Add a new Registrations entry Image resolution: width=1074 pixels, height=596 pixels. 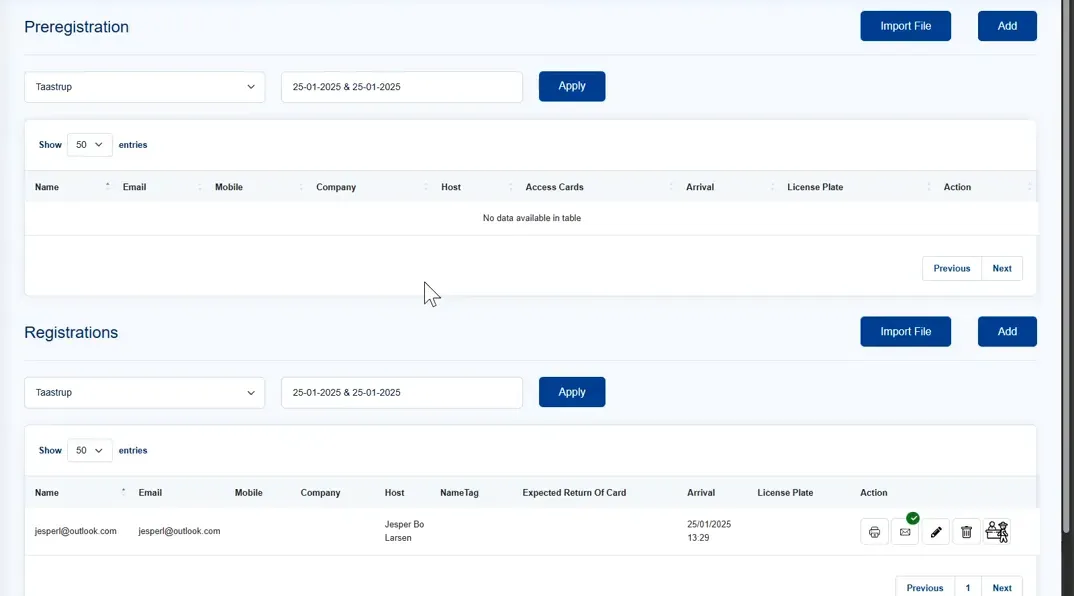[1007, 332]
